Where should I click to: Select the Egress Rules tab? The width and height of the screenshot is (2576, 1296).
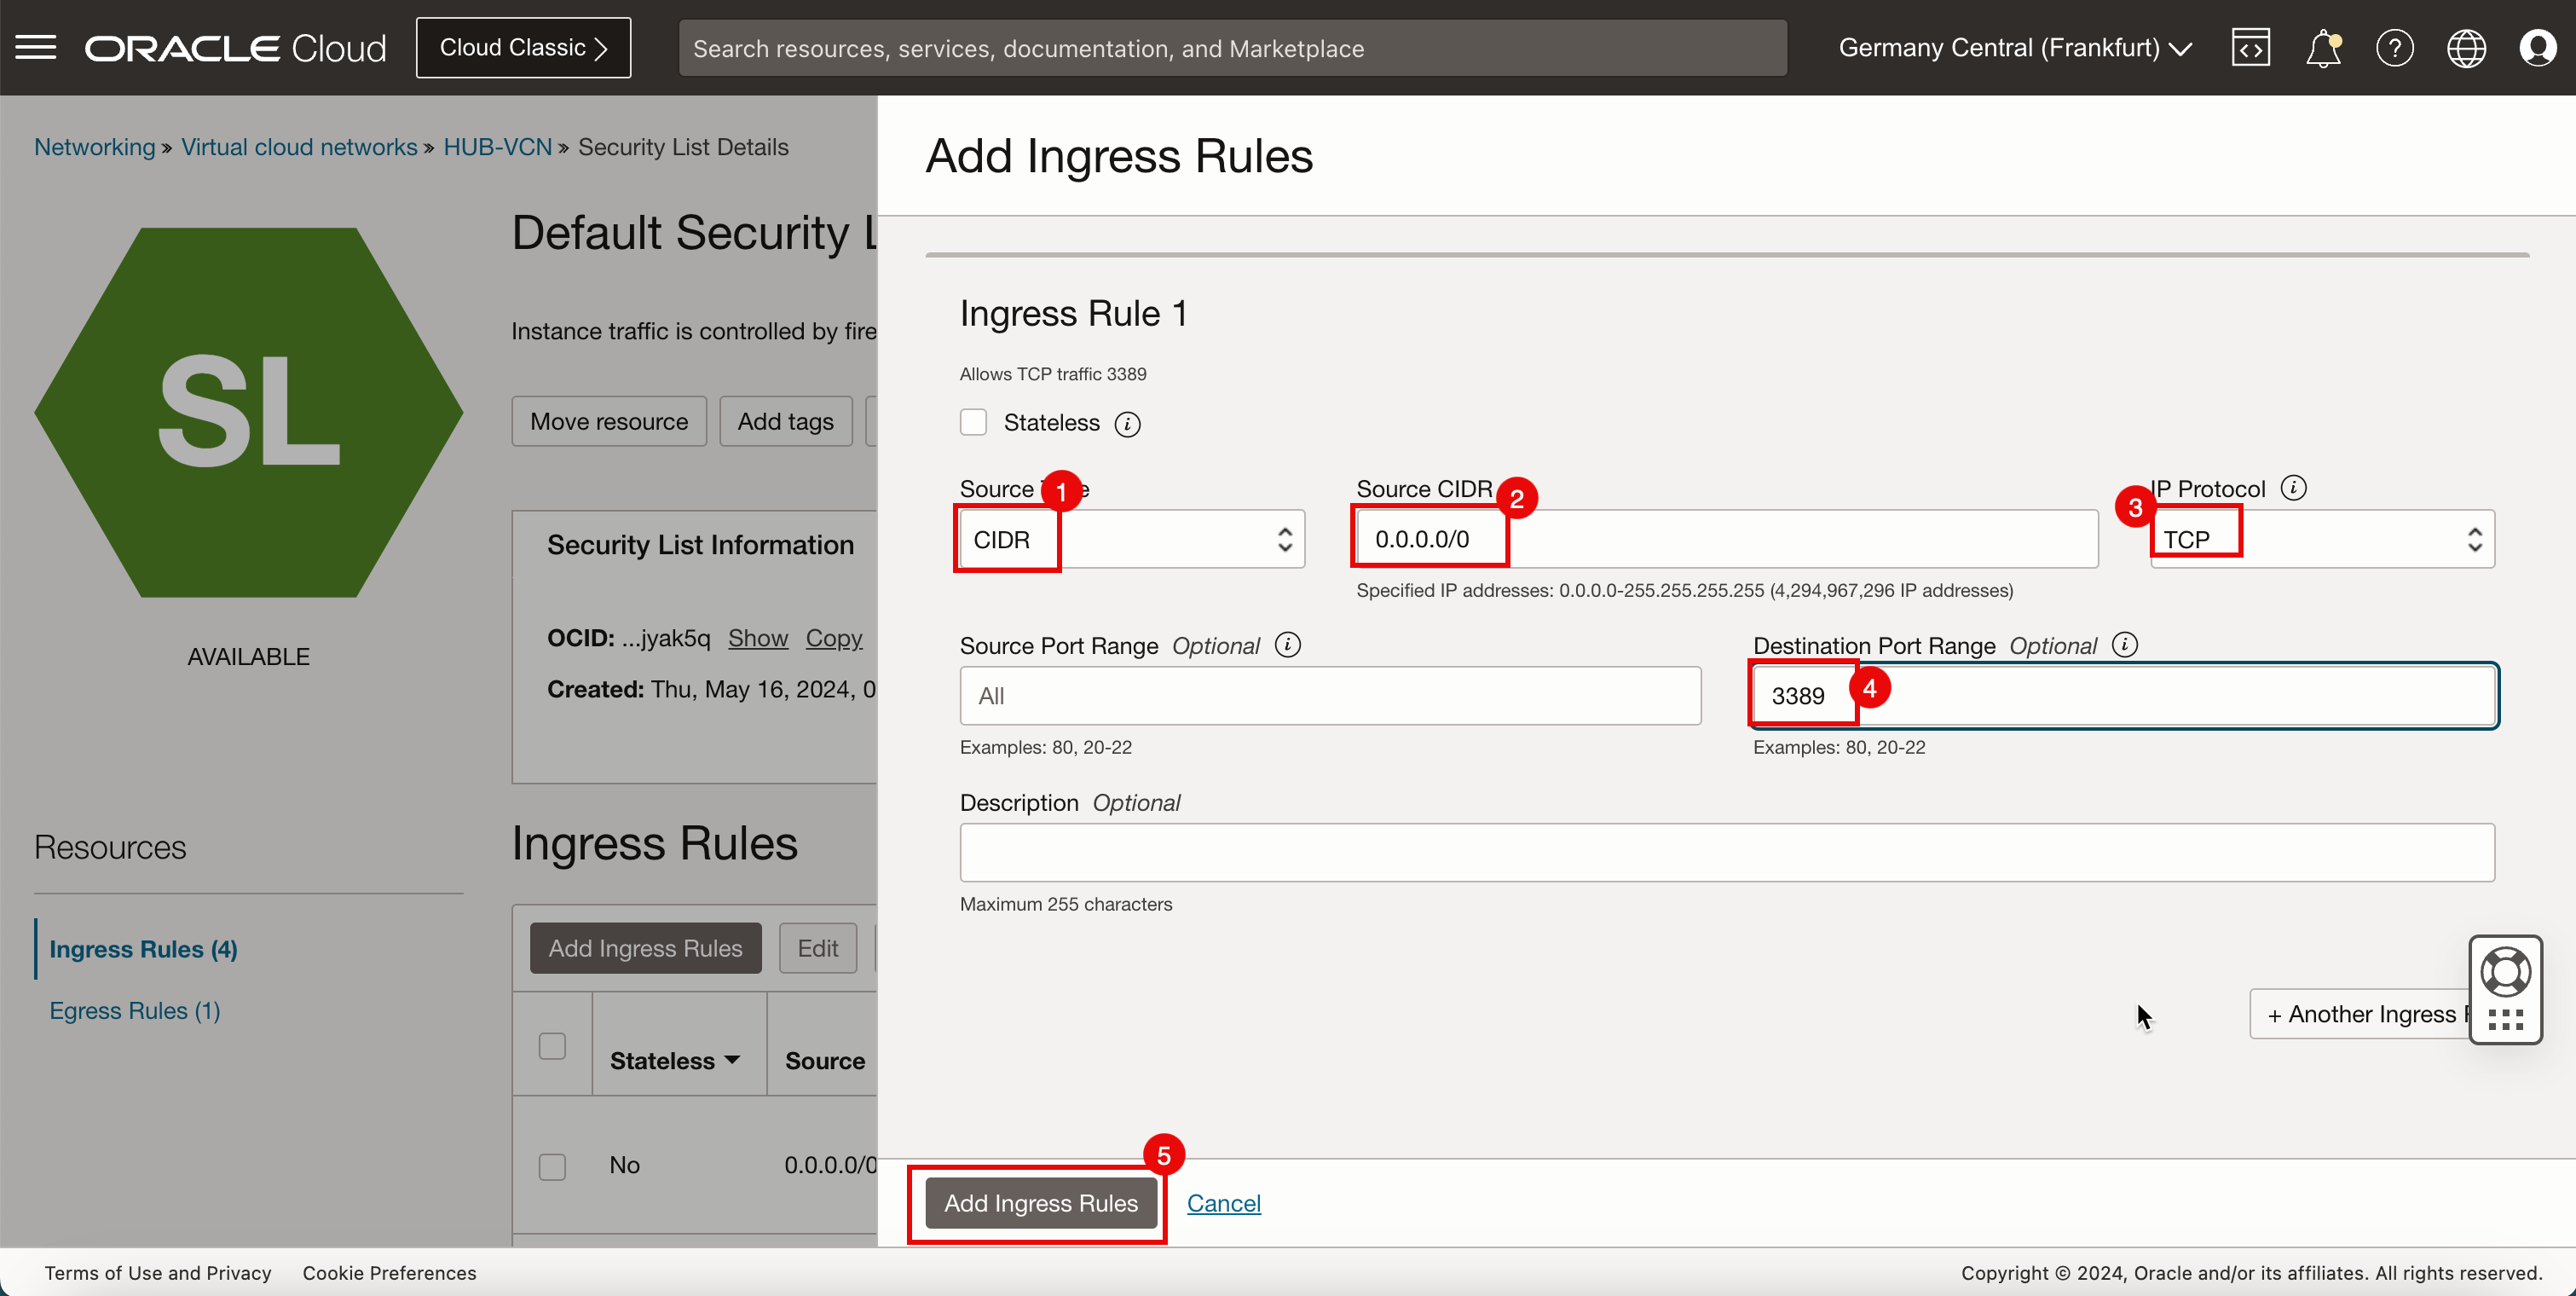134,1009
